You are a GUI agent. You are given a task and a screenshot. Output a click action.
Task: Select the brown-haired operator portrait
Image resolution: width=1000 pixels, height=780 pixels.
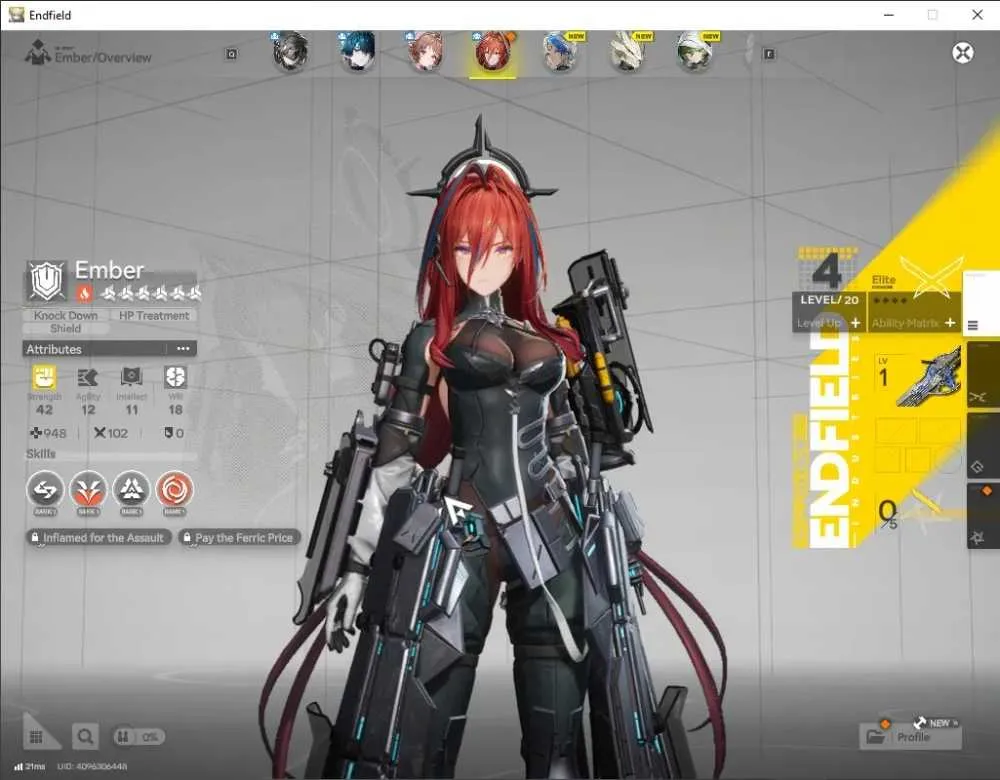425,51
